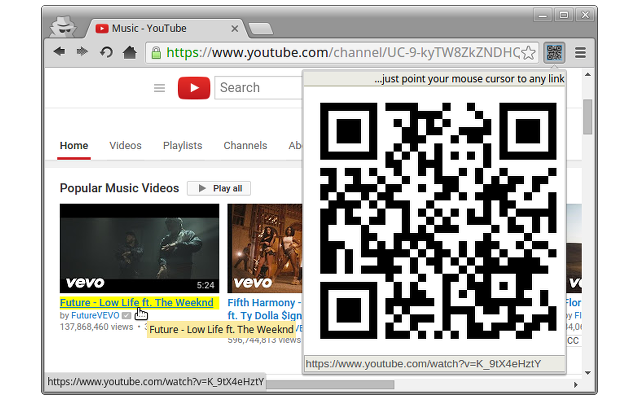Visit the FutureVEVO channel link
Viewport: 640px width, 400px height.
[95, 316]
